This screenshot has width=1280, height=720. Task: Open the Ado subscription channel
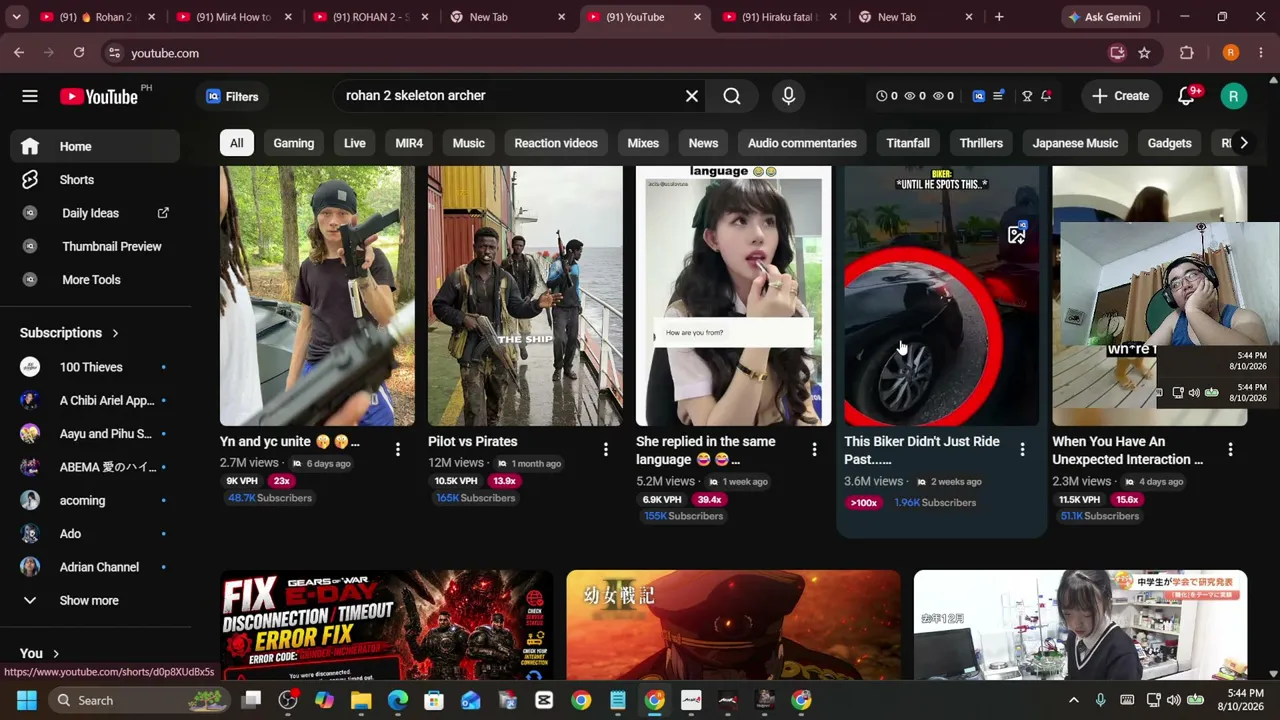[95, 534]
